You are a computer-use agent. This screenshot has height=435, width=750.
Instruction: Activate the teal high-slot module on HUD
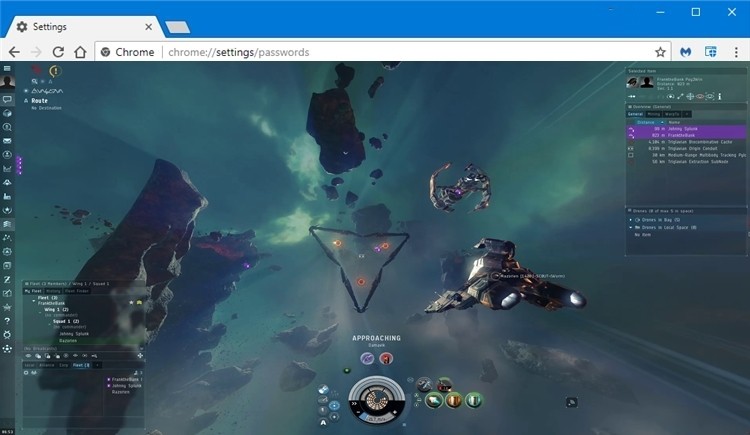point(434,401)
